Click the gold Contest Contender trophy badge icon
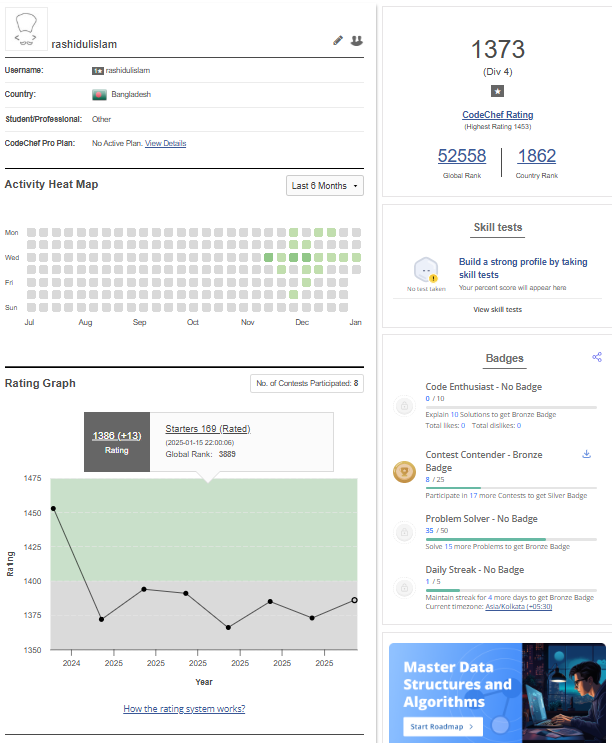The width and height of the screenshot is (612, 743). click(405, 472)
